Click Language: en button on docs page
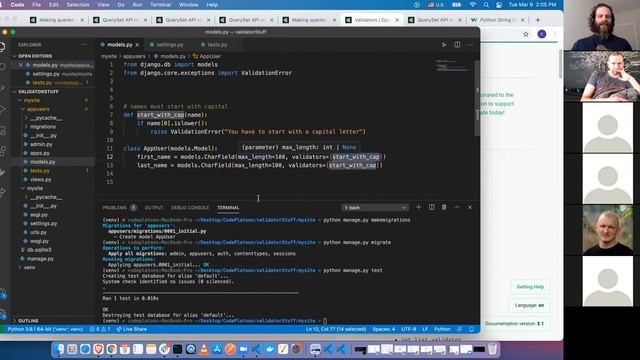 529,305
